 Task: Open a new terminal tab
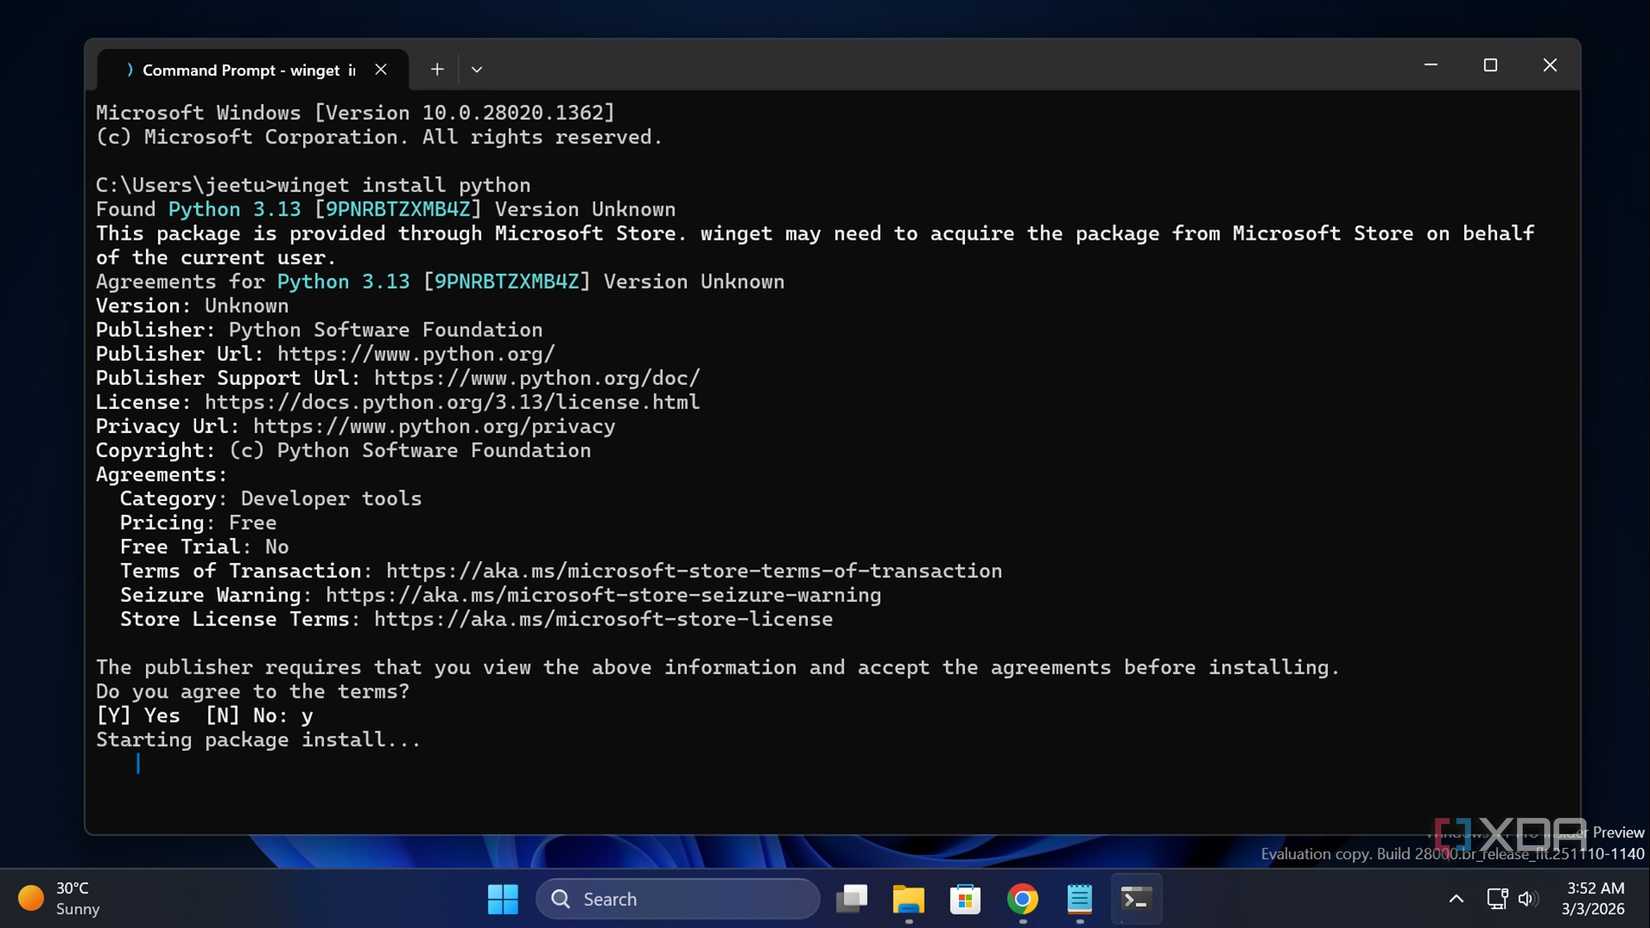[437, 70]
